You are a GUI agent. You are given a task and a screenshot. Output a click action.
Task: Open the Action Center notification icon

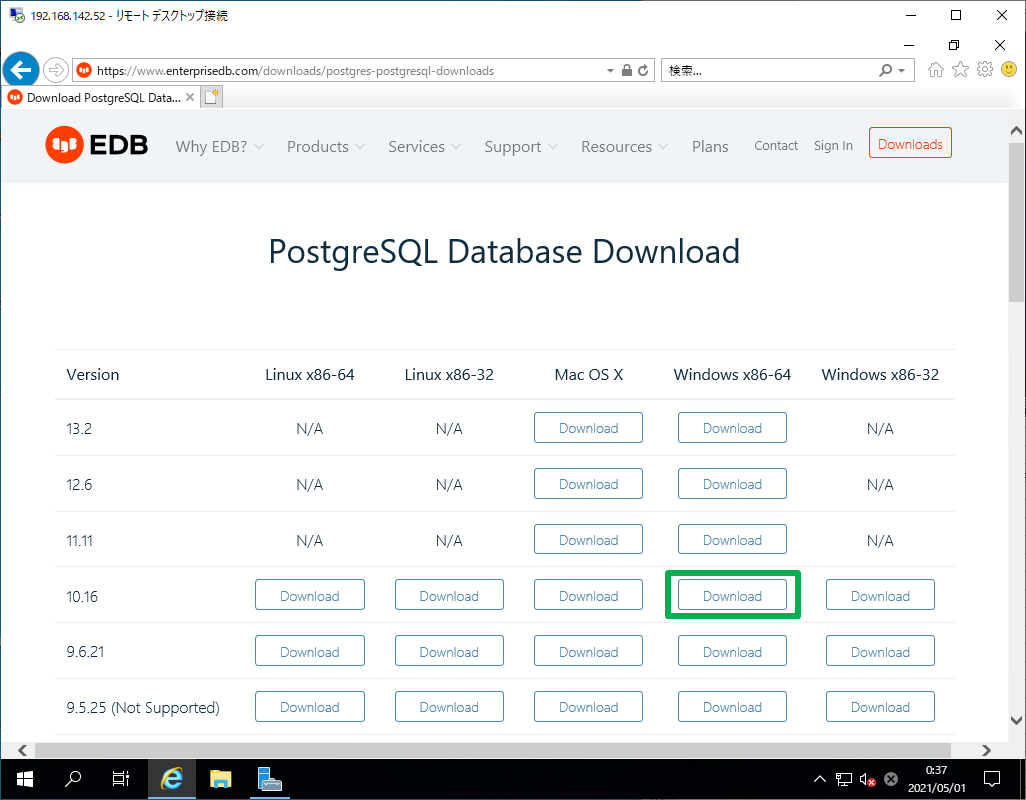coord(991,779)
